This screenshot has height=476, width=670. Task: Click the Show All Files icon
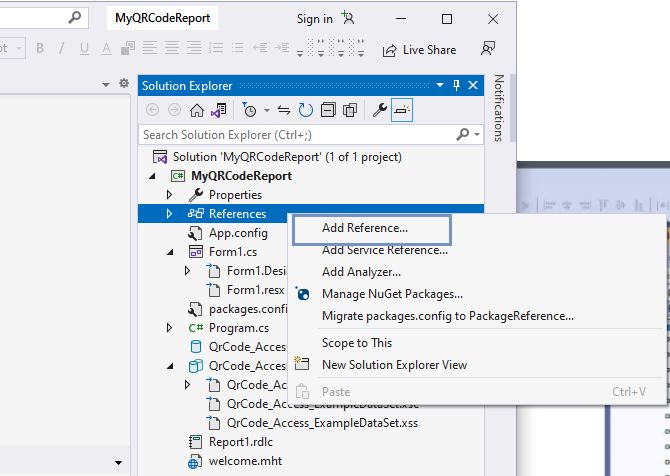[350, 110]
